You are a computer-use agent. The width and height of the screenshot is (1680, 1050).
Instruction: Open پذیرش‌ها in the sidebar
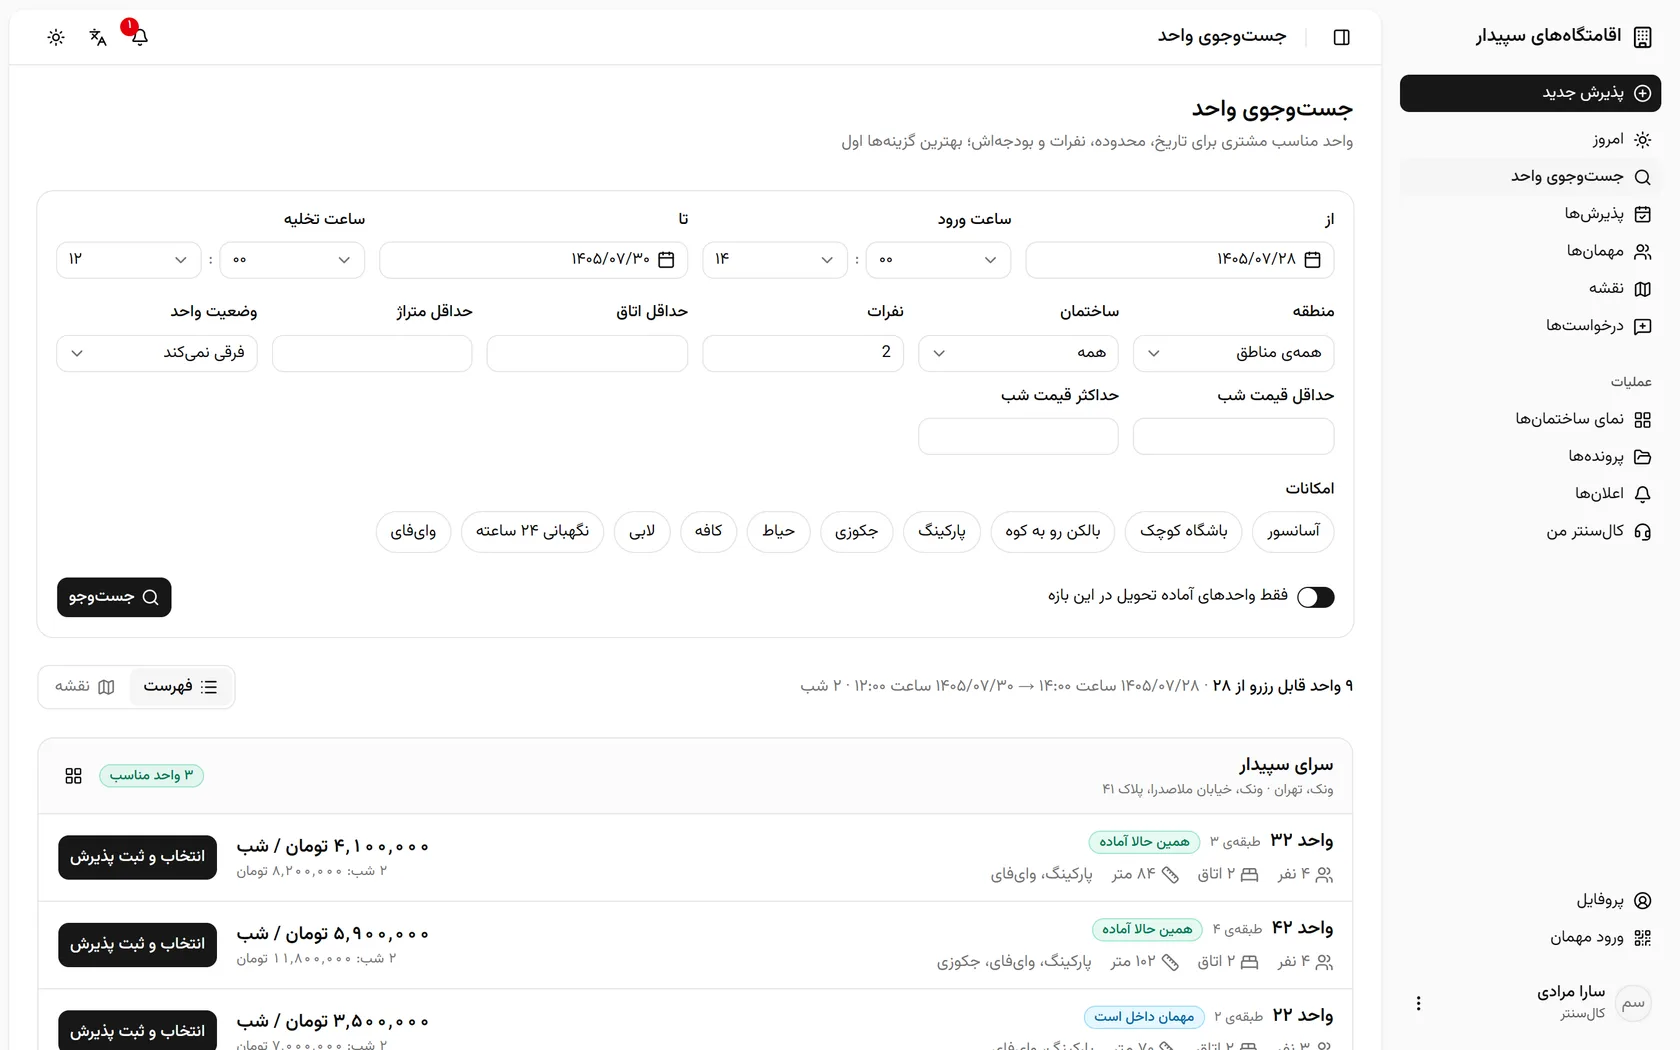(1530, 214)
